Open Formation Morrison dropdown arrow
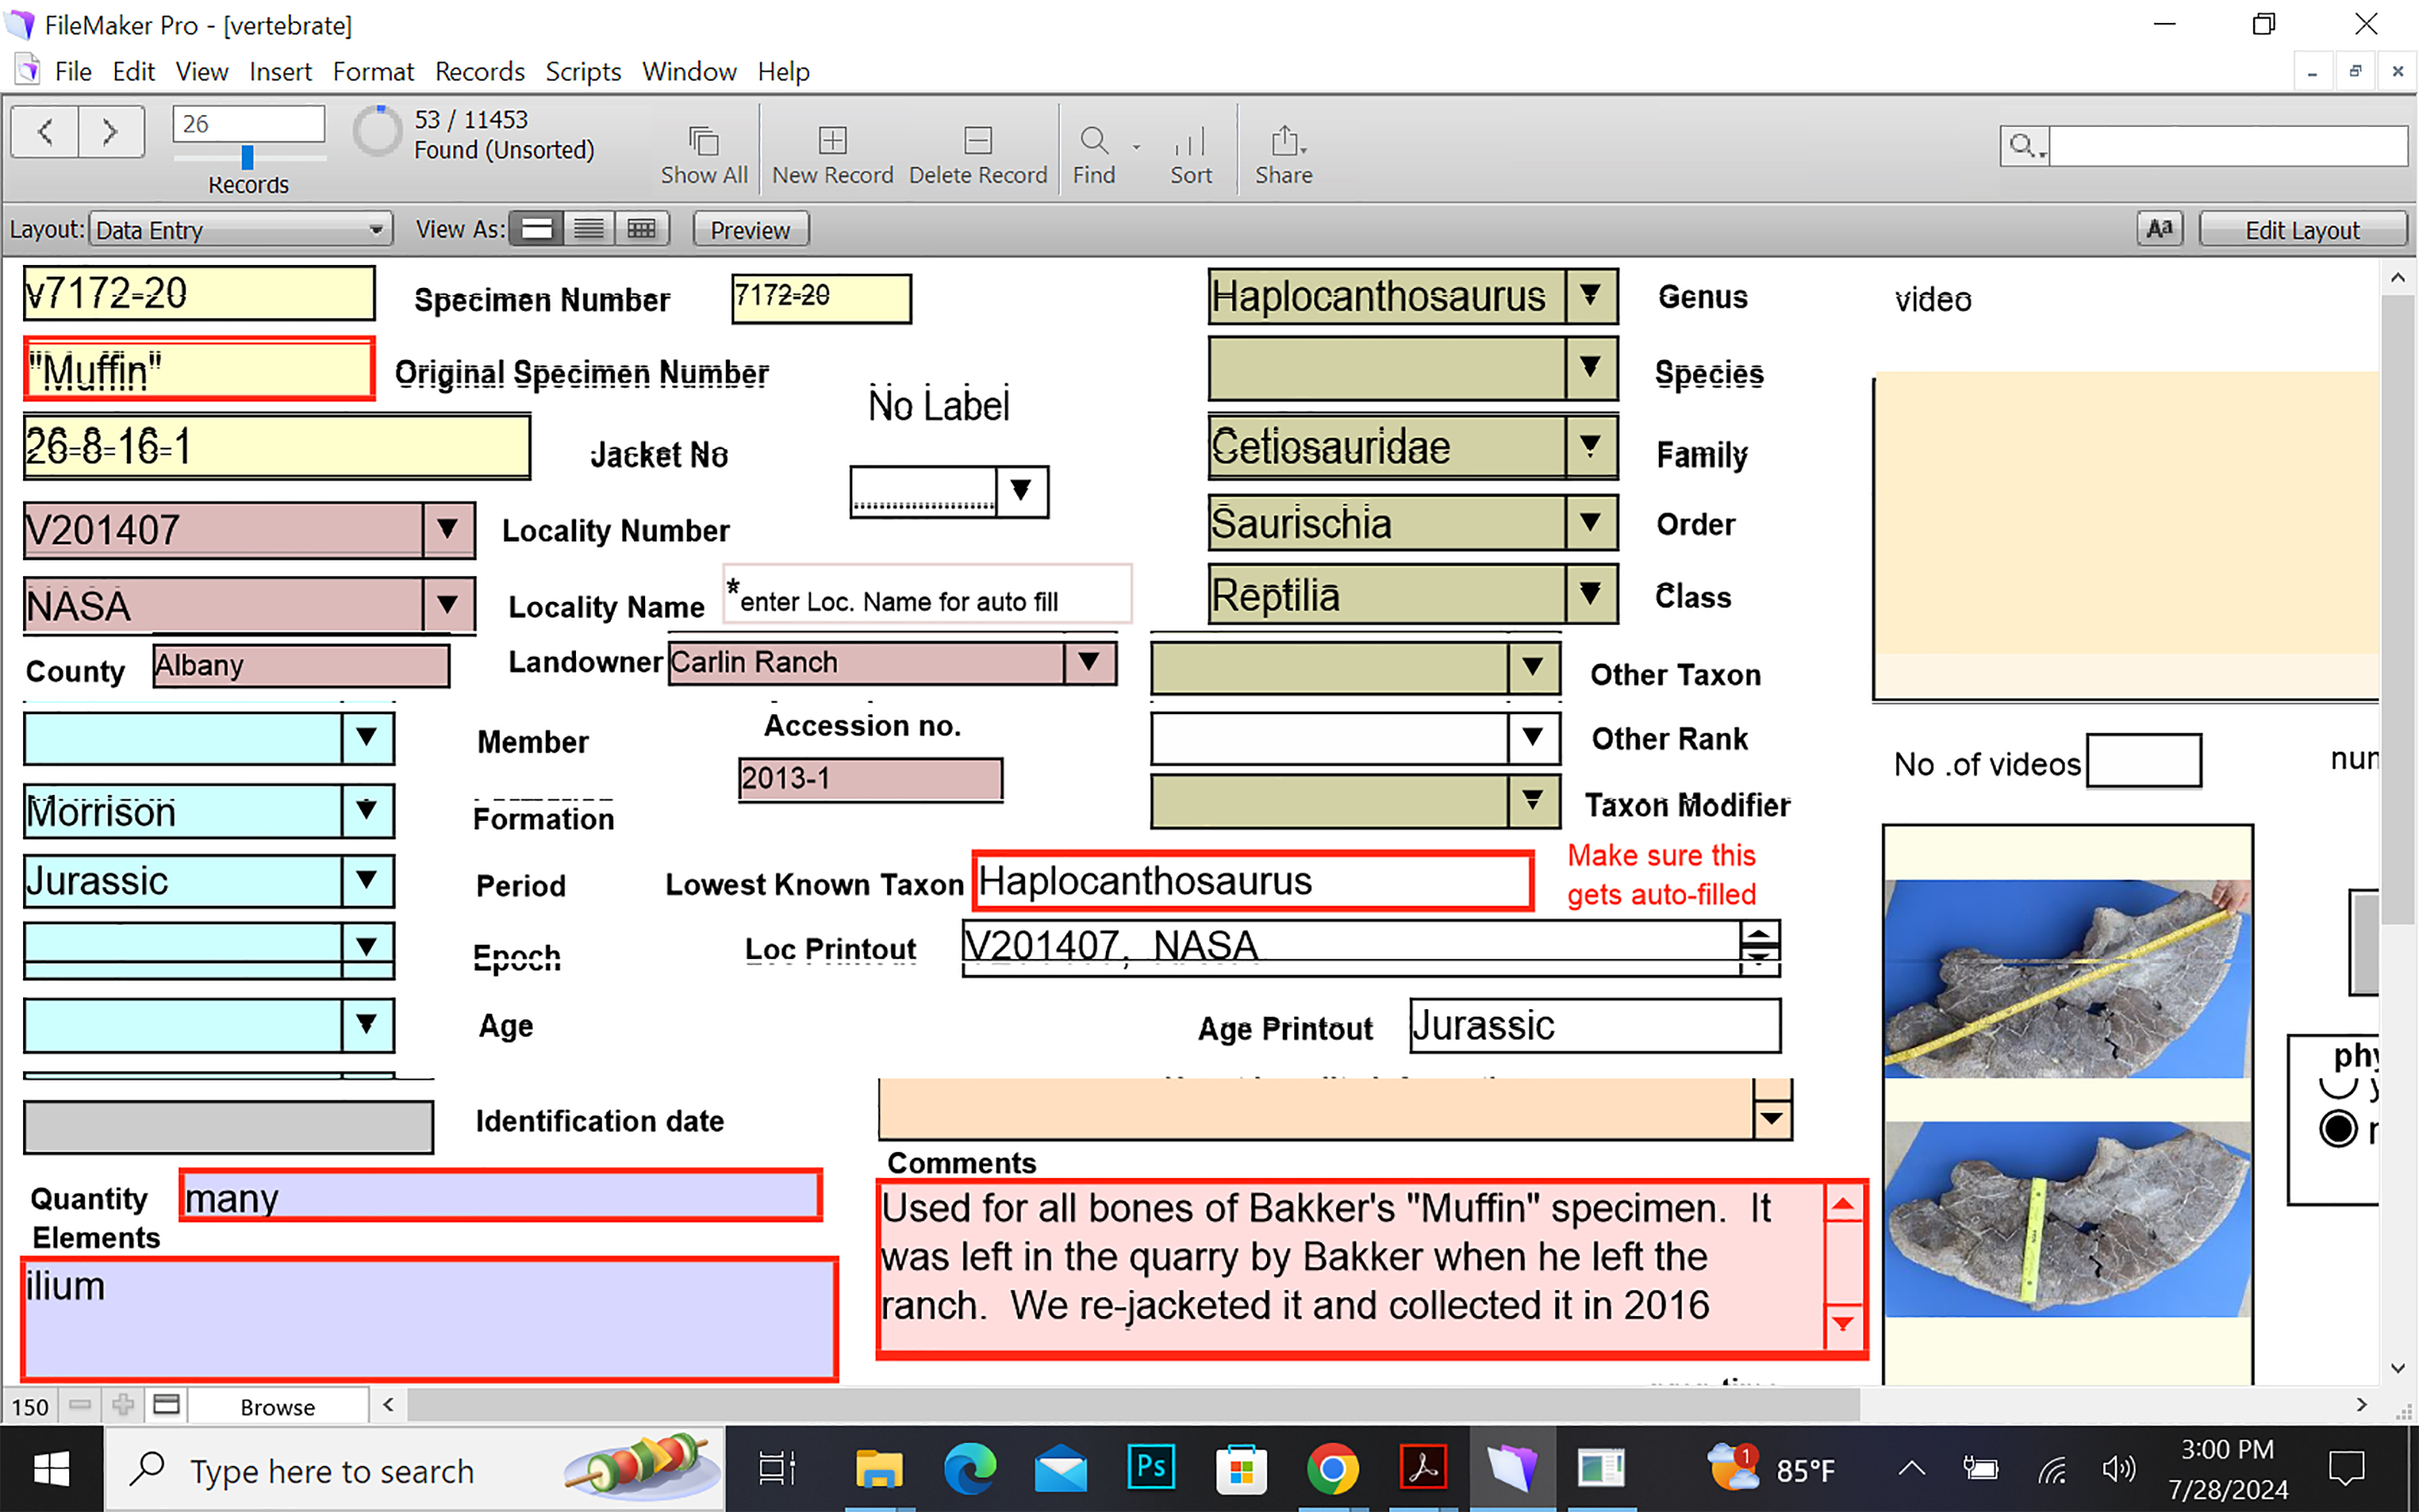 (366, 810)
